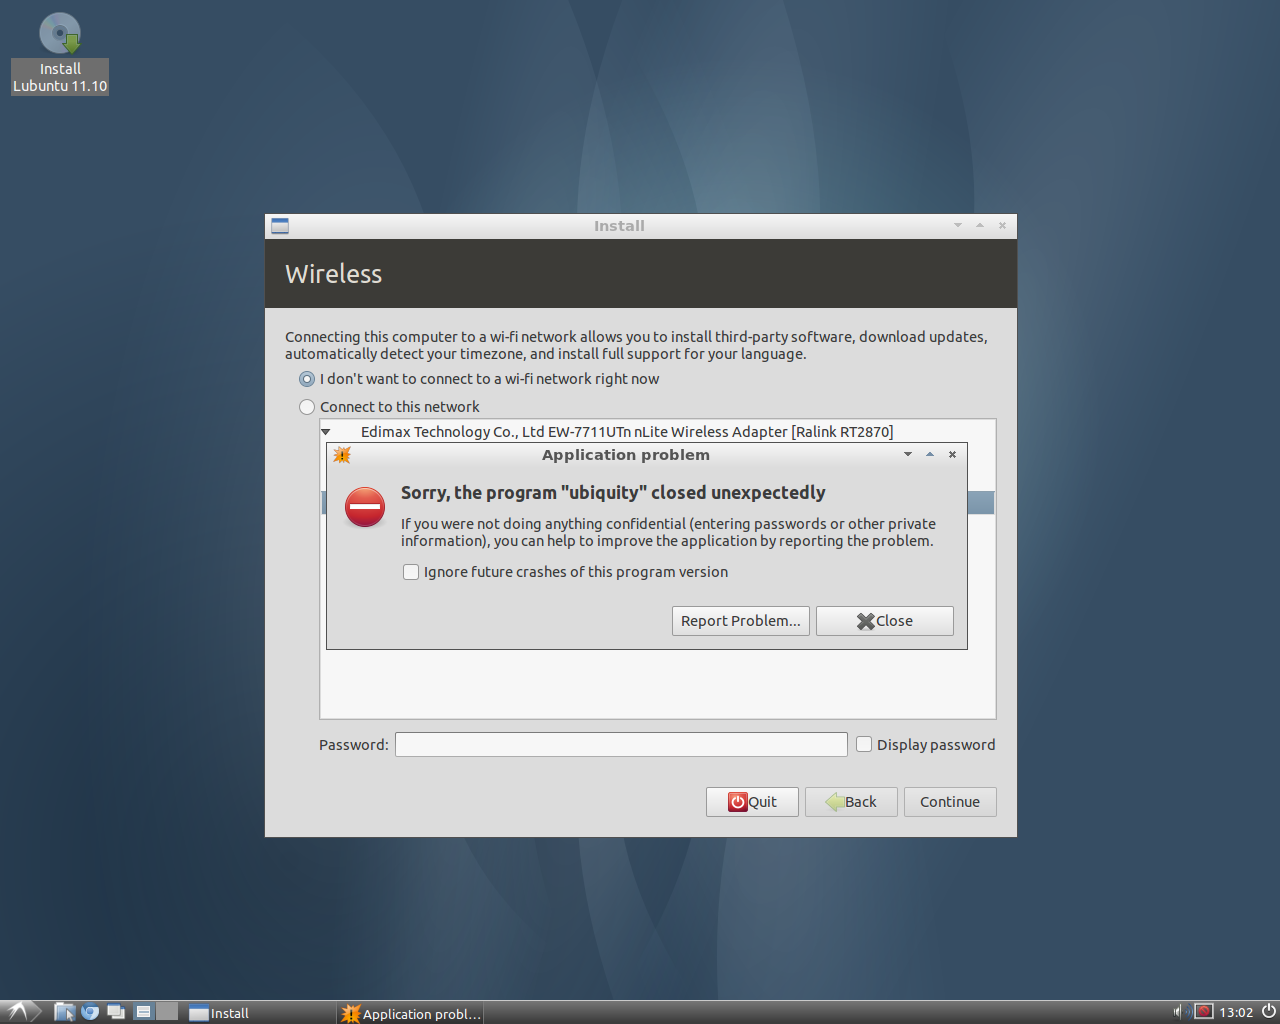Click the Application problem title bar icon
This screenshot has width=1280, height=1024.
tap(342, 455)
